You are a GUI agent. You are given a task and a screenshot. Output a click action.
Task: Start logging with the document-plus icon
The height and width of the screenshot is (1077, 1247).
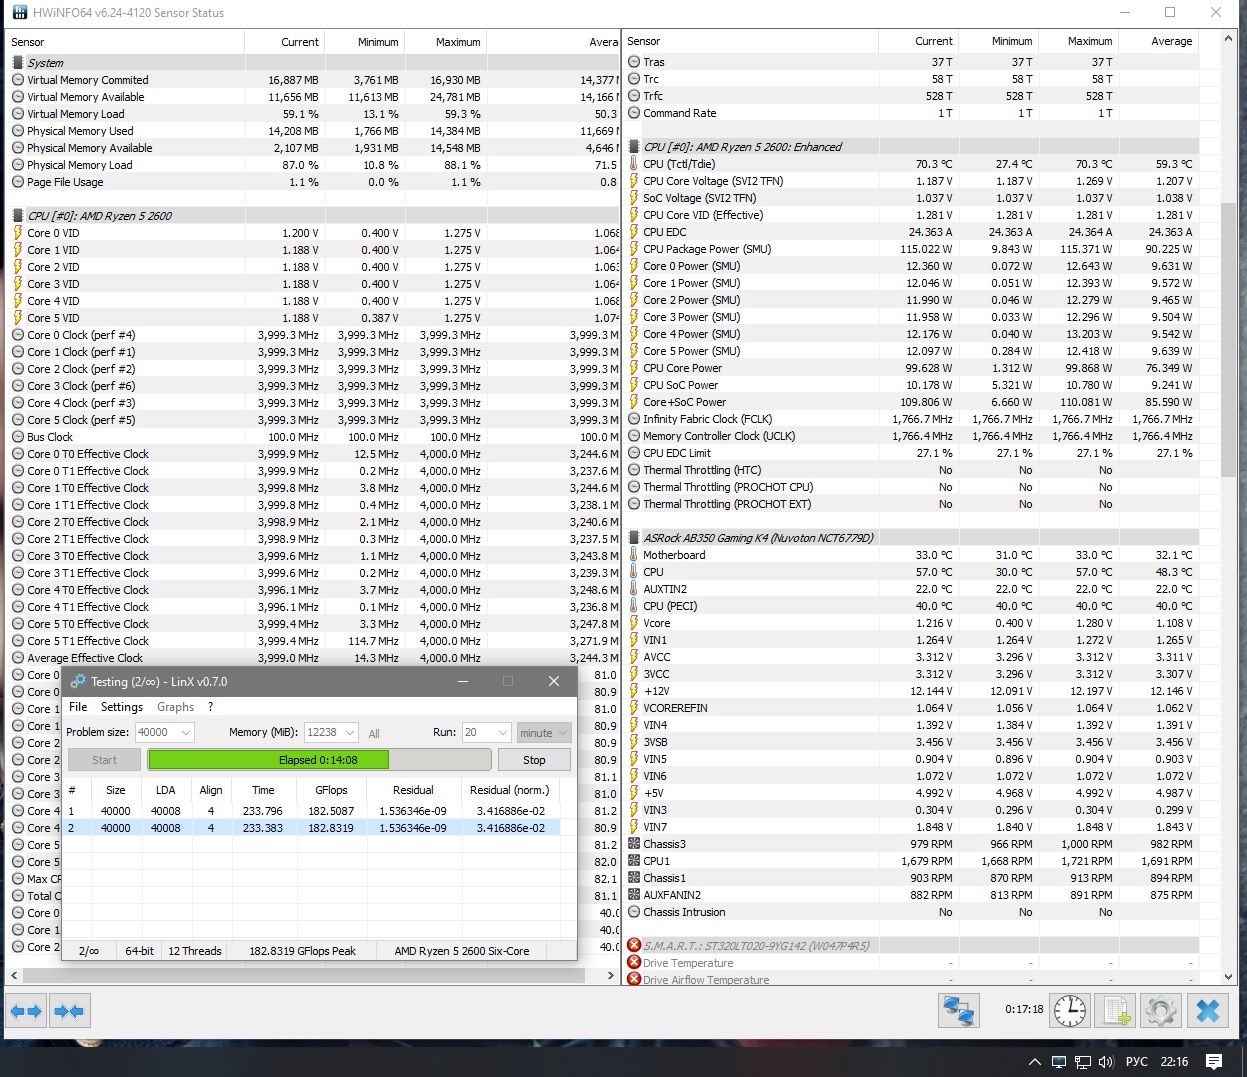click(x=1116, y=1010)
